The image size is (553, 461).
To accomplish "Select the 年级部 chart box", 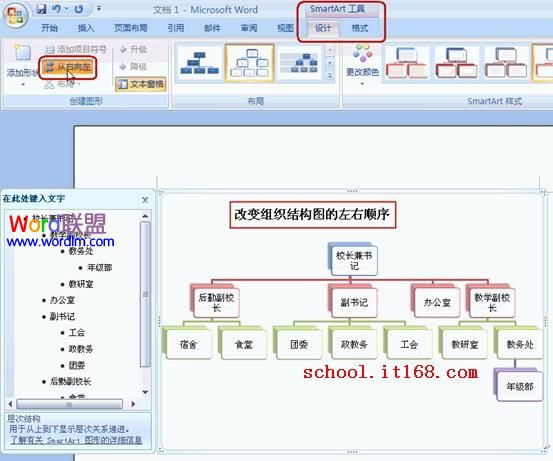I will (x=519, y=387).
